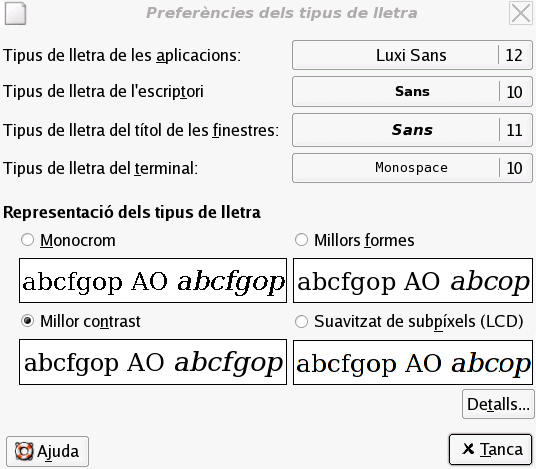
Task: Click the Millor contrast preview sample
Action: [x=153, y=362]
